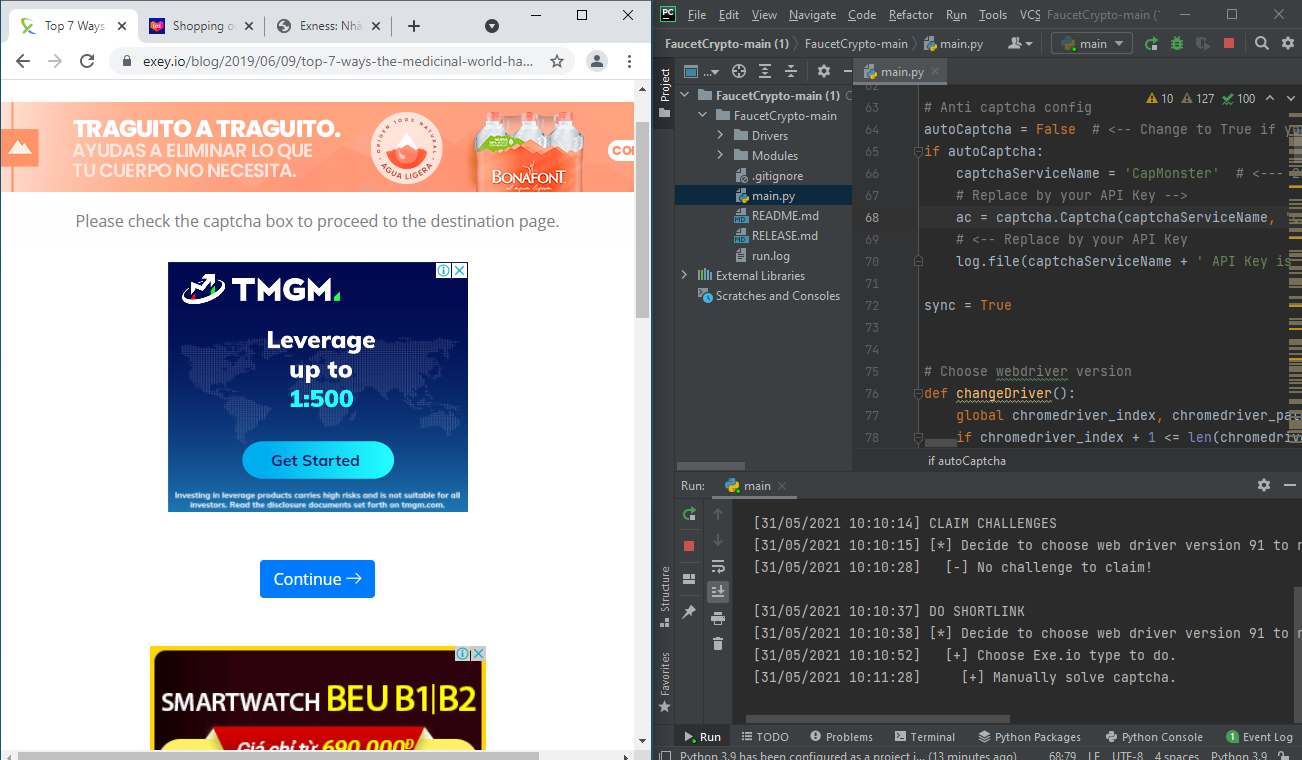
Task: Click Get Started in TMGM ad
Action: (317, 461)
